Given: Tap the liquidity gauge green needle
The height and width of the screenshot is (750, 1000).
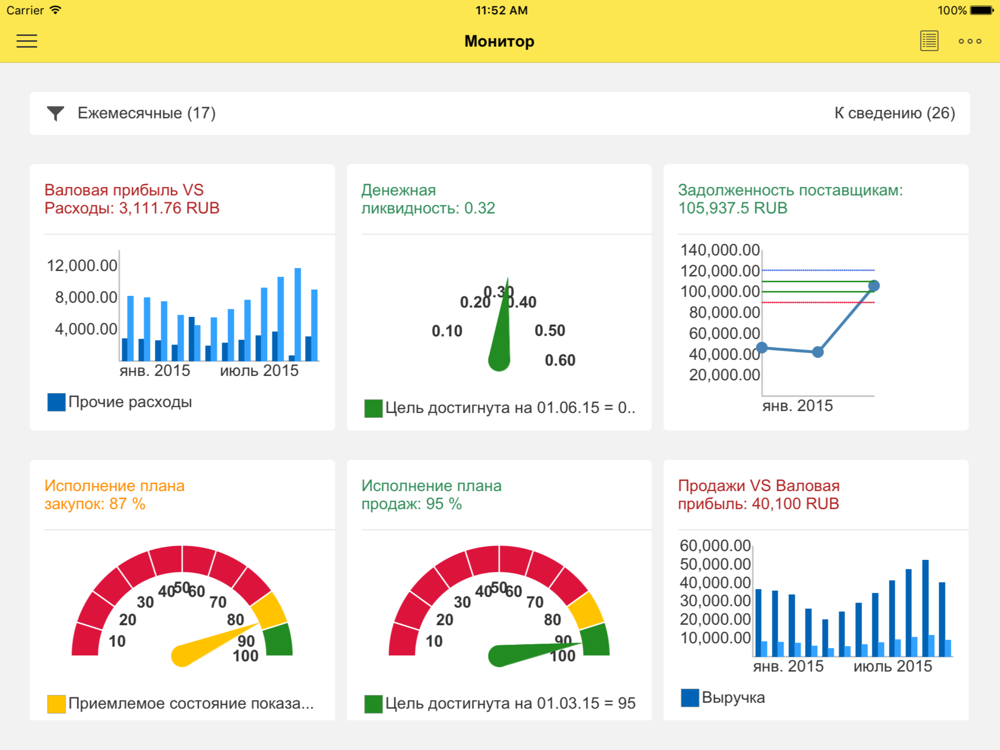Looking at the screenshot, I should (501, 335).
